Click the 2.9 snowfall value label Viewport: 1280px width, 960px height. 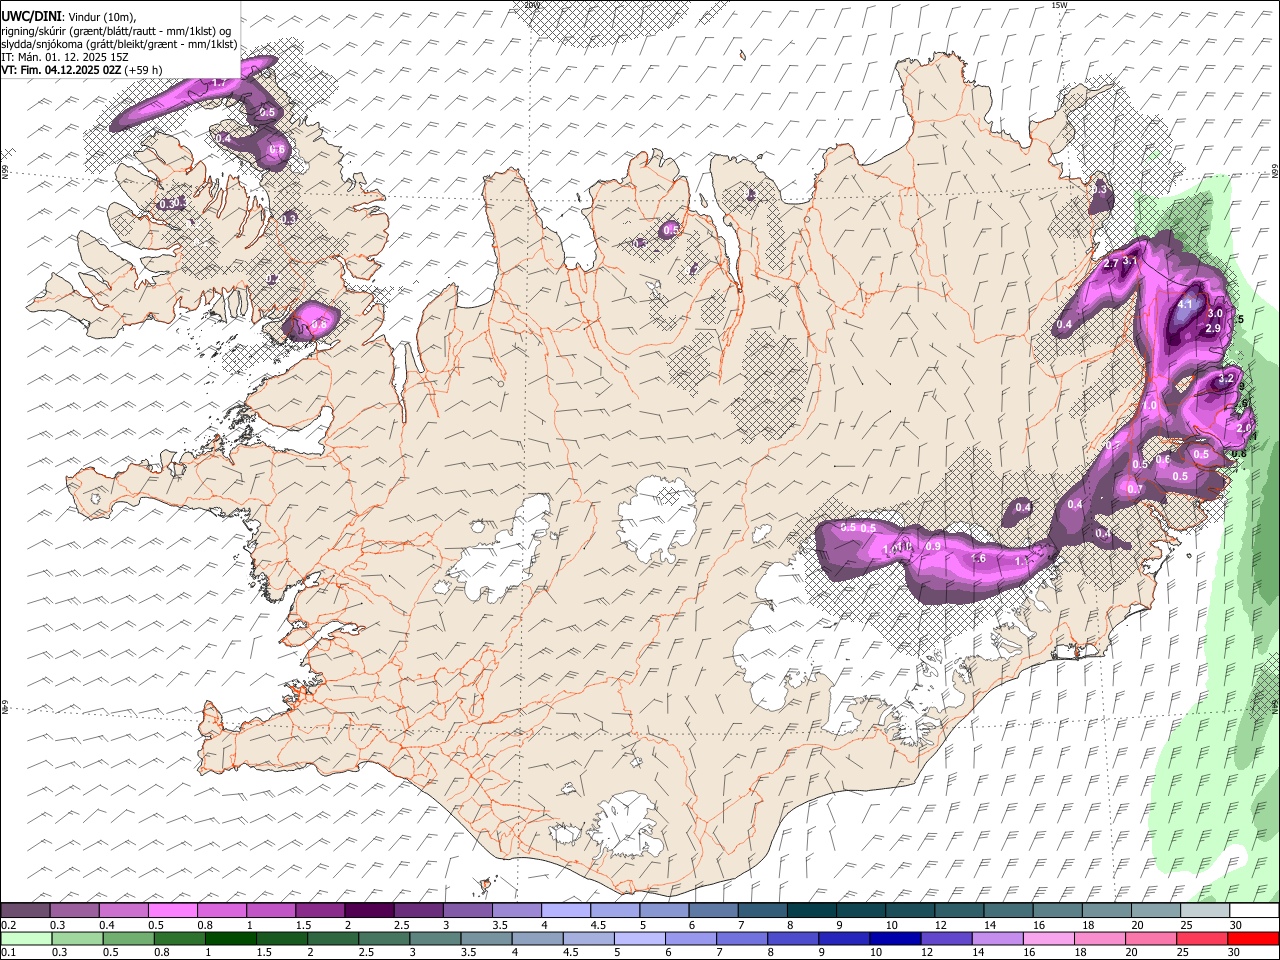click(x=1213, y=328)
